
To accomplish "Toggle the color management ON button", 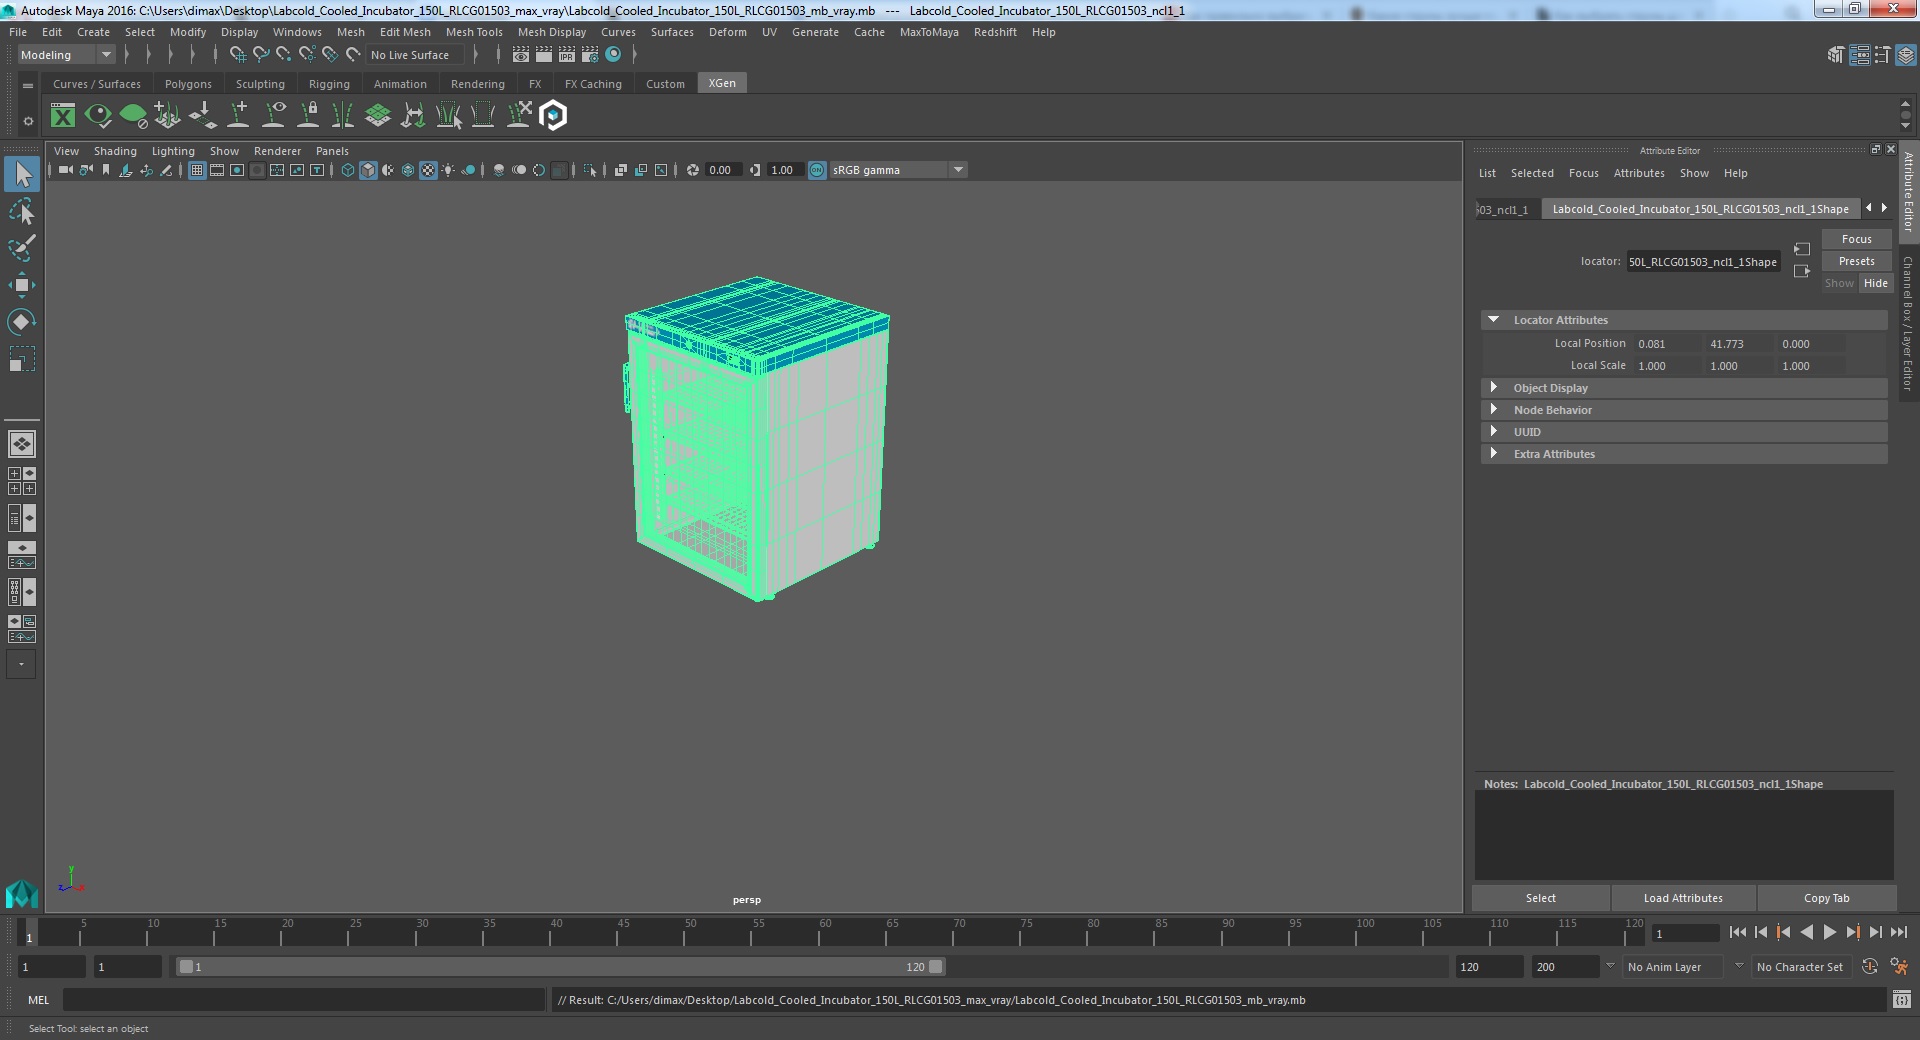I will pos(817,170).
